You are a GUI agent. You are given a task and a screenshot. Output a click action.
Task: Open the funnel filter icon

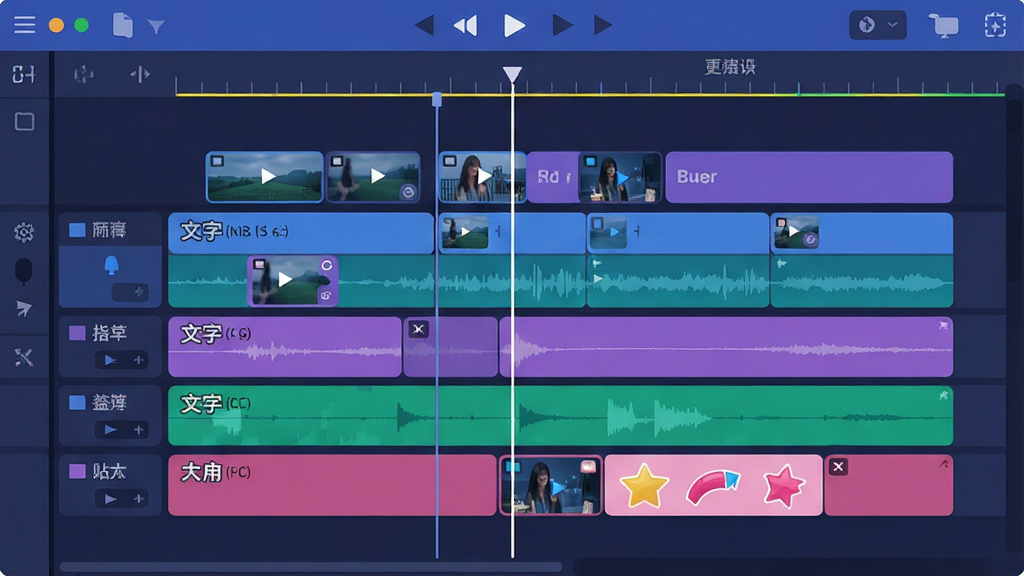click(156, 26)
